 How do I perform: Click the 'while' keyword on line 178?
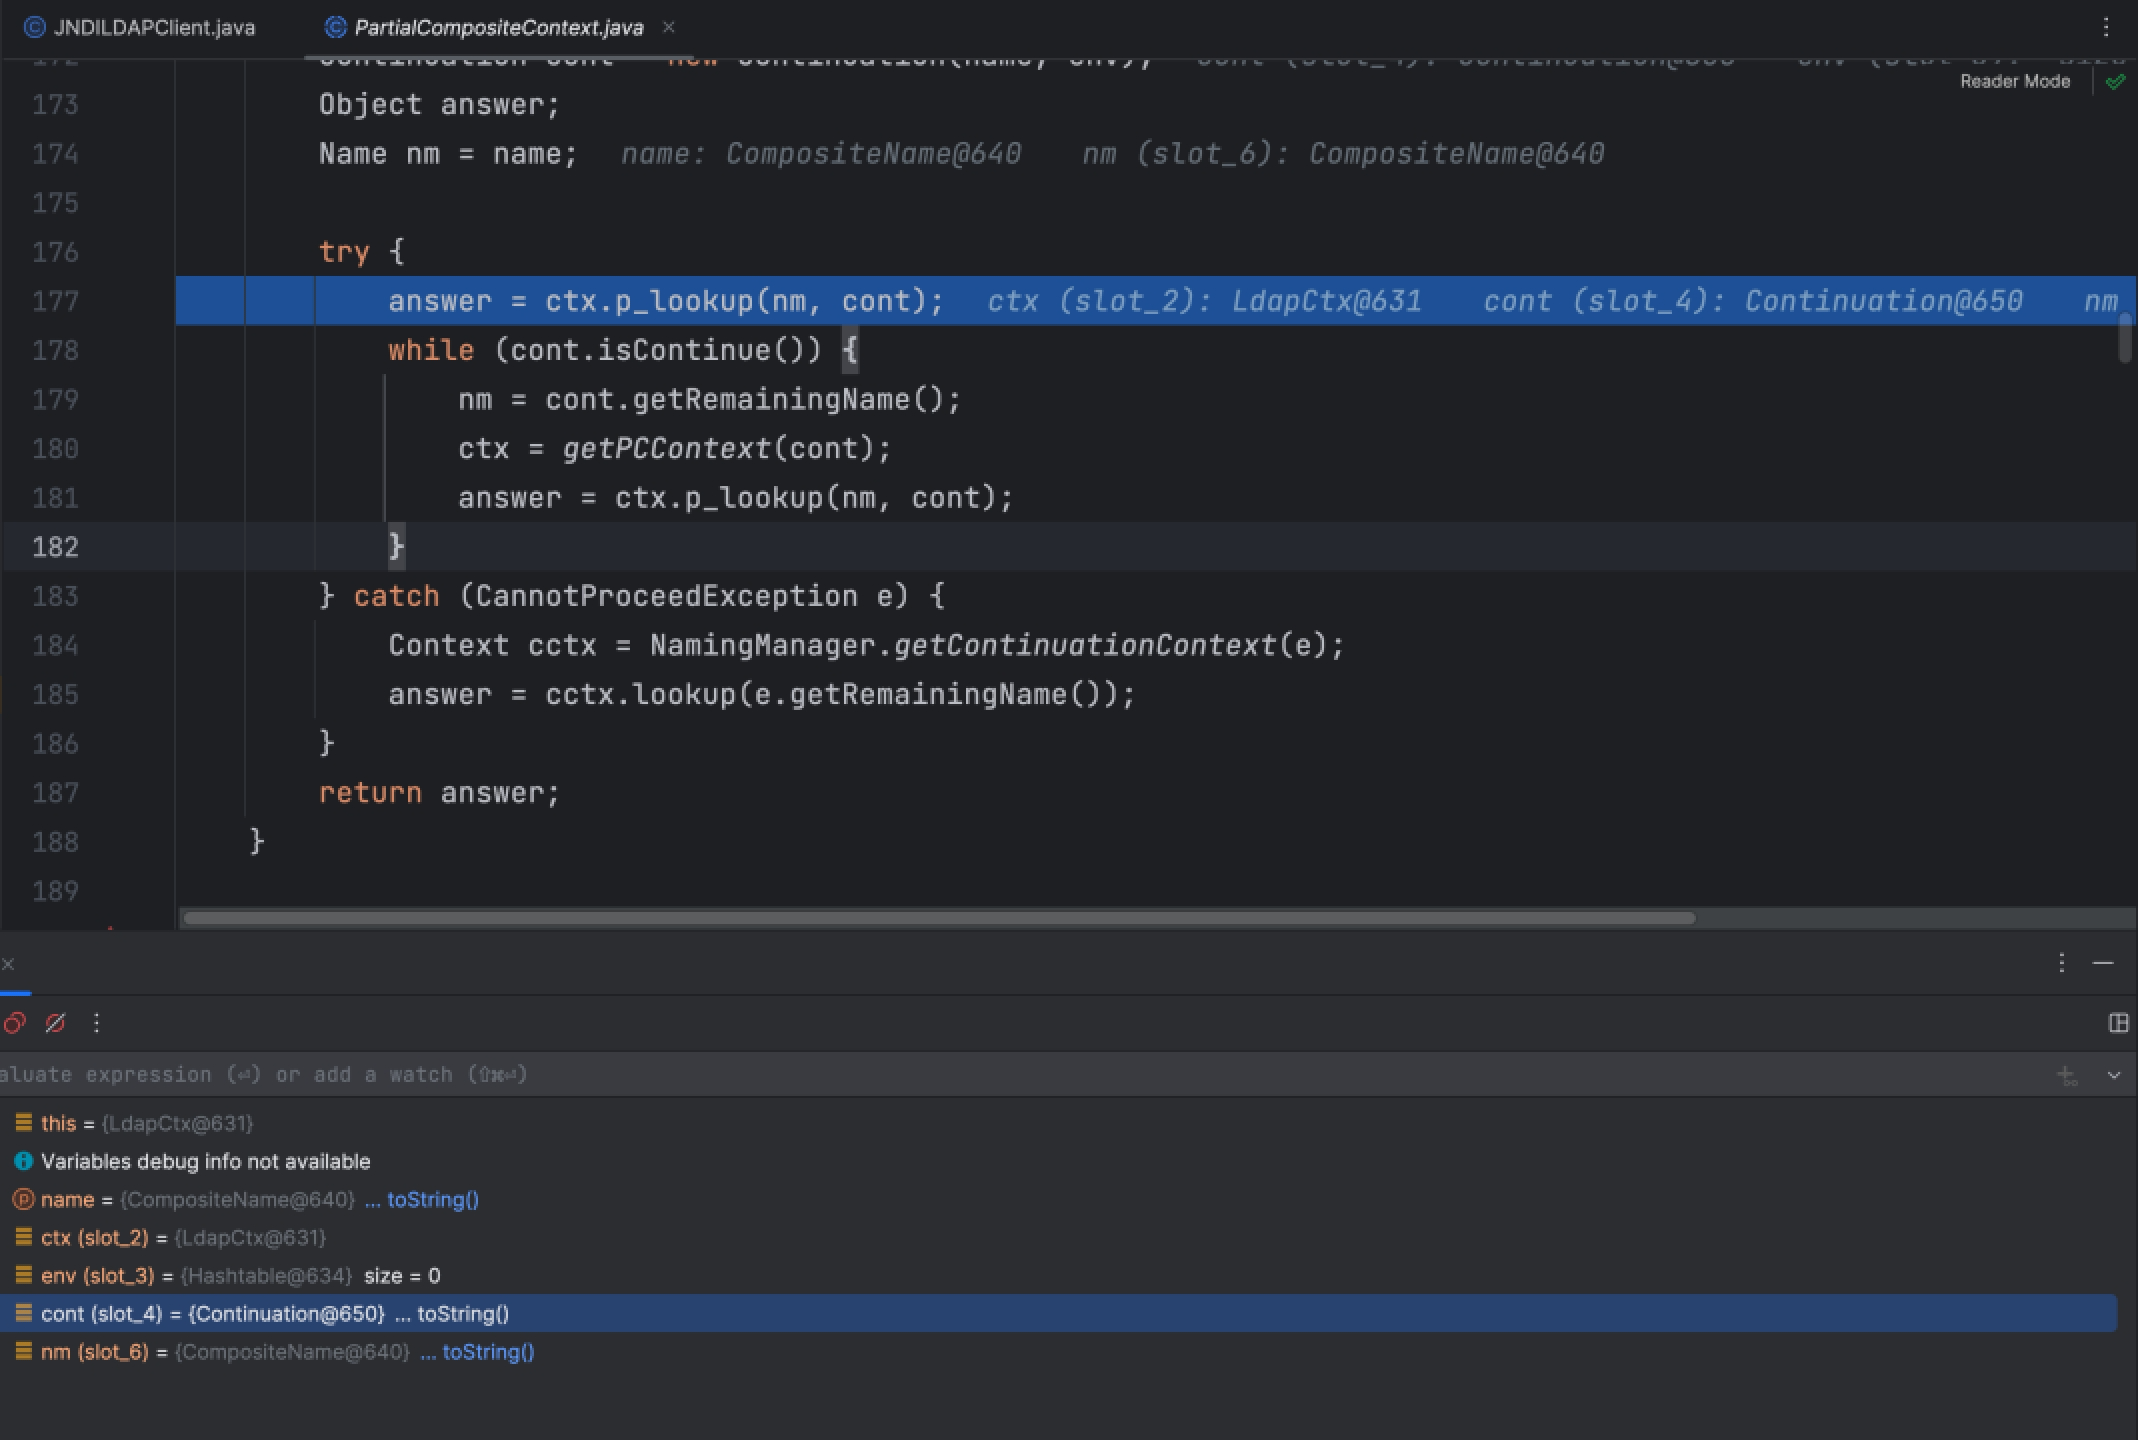(x=431, y=350)
